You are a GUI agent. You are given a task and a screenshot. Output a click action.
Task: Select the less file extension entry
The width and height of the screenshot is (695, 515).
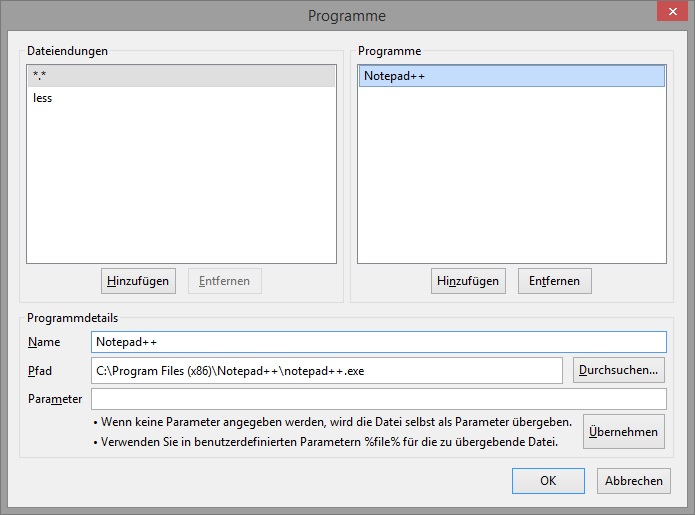pos(181,98)
